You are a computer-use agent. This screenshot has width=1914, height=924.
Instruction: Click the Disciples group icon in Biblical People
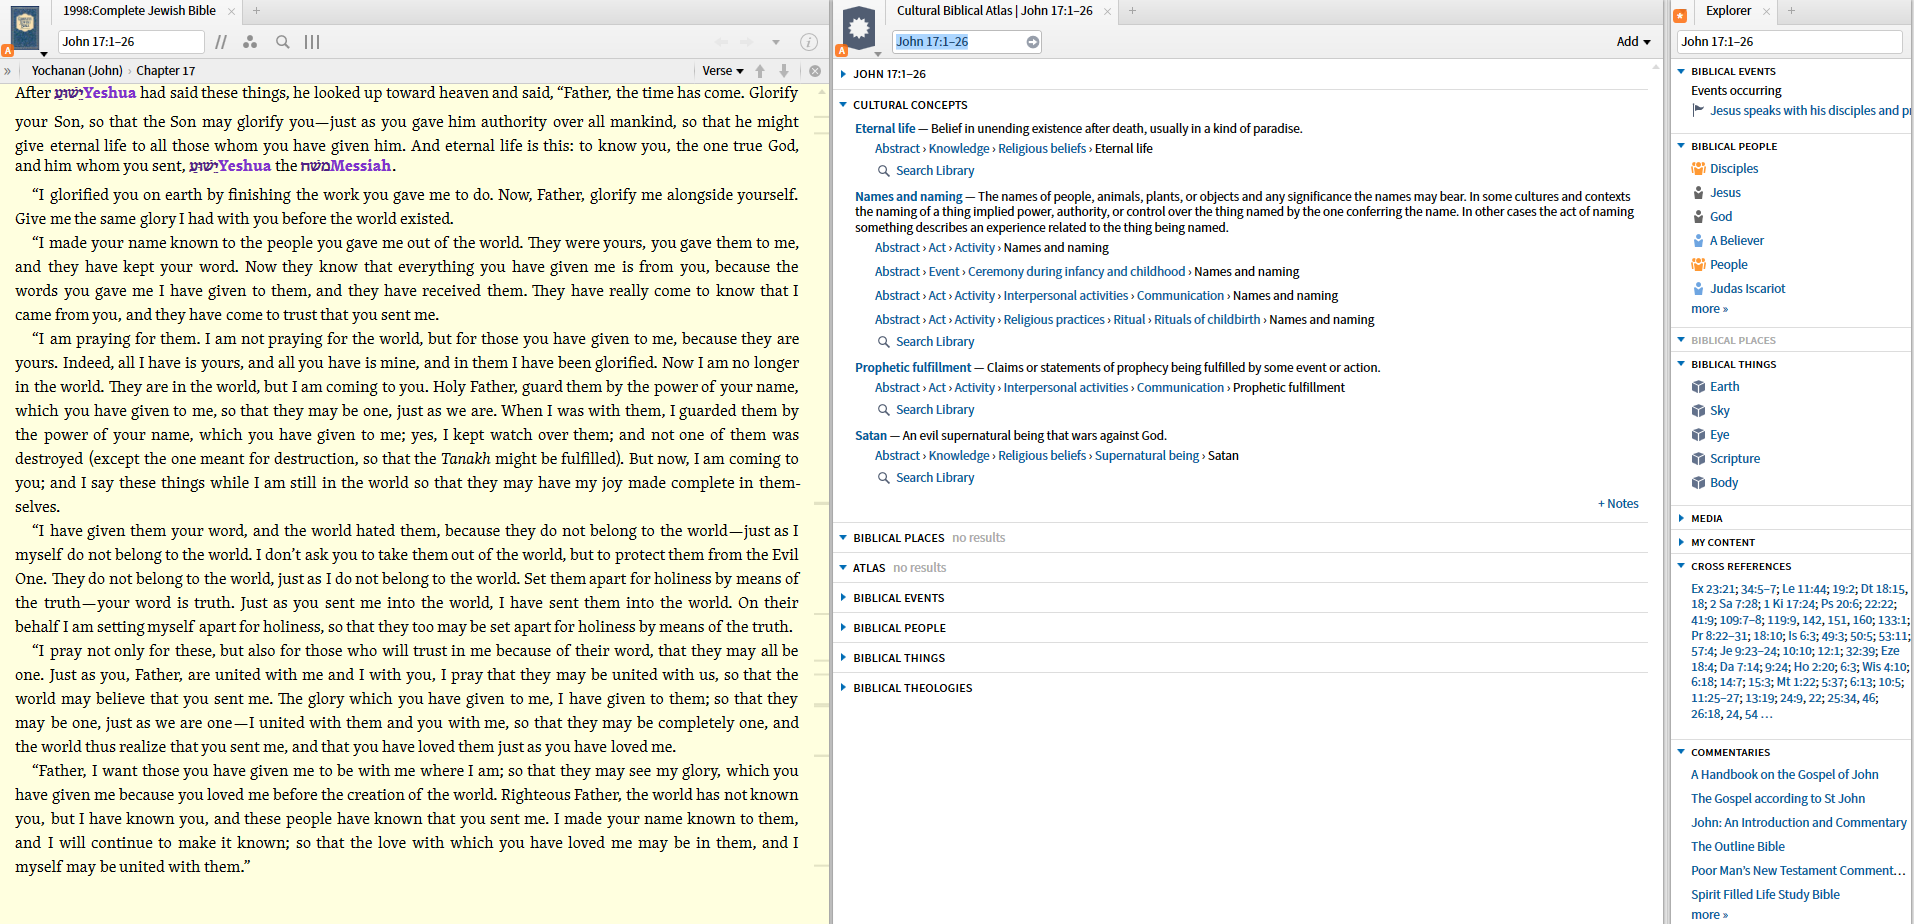pyautogui.click(x=1698, y=169)
